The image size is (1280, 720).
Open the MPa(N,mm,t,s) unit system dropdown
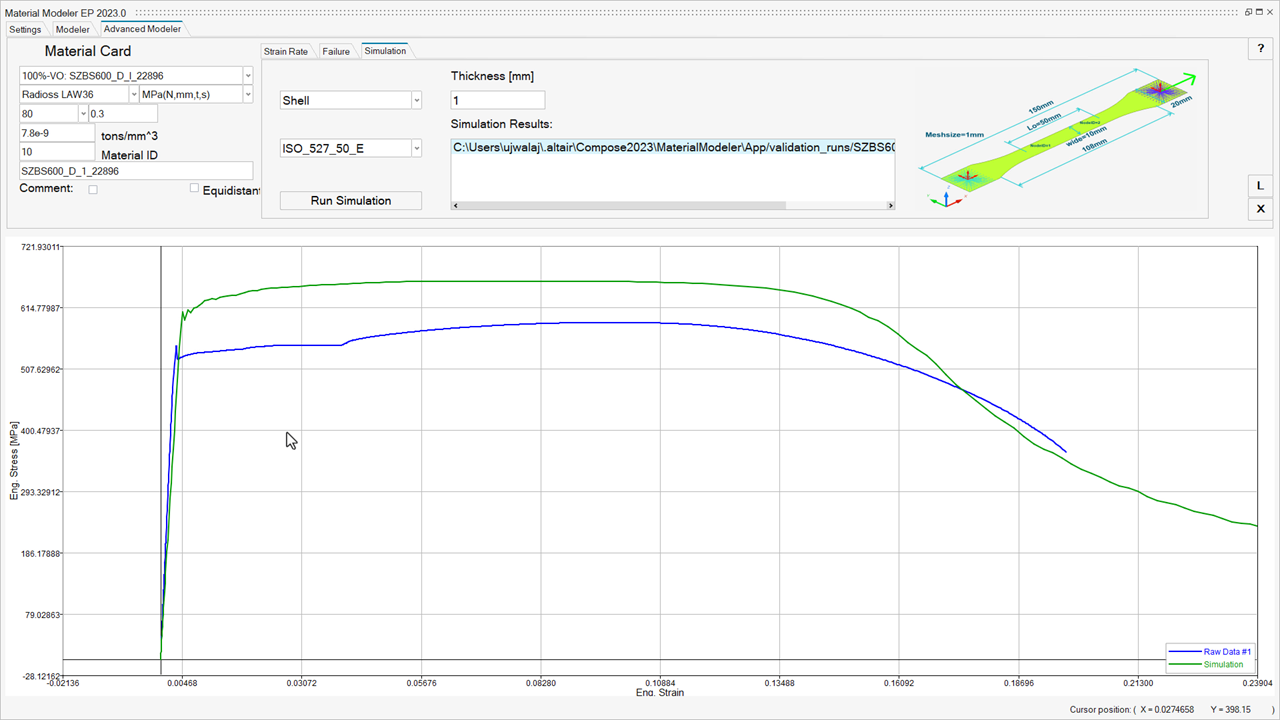[x=248, y=95]
